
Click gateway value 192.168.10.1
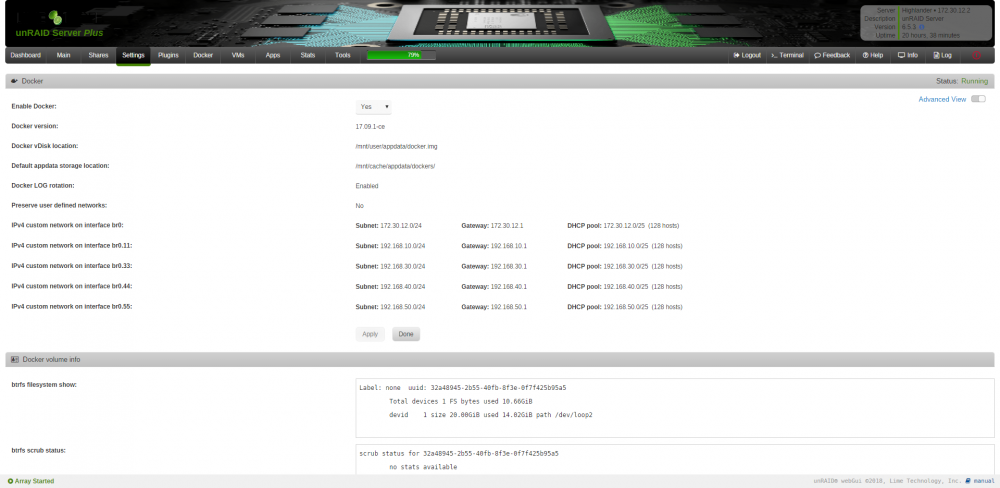508,246
